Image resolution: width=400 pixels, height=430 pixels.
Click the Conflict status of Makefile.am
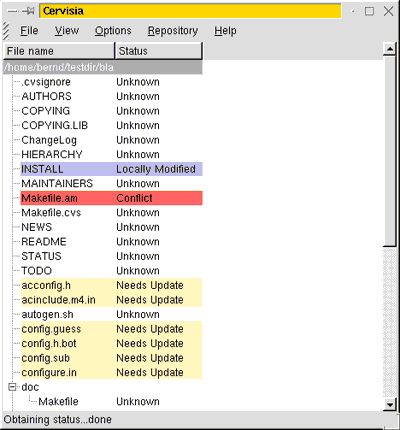click(x=134, y=198)
